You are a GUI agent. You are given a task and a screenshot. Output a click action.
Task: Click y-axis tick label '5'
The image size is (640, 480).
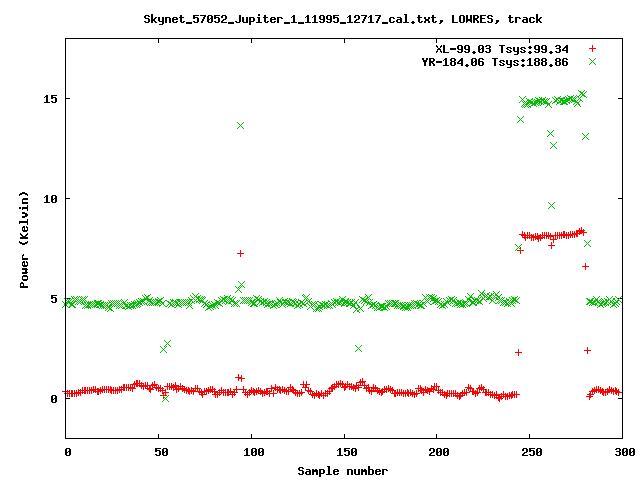point(54,299)
